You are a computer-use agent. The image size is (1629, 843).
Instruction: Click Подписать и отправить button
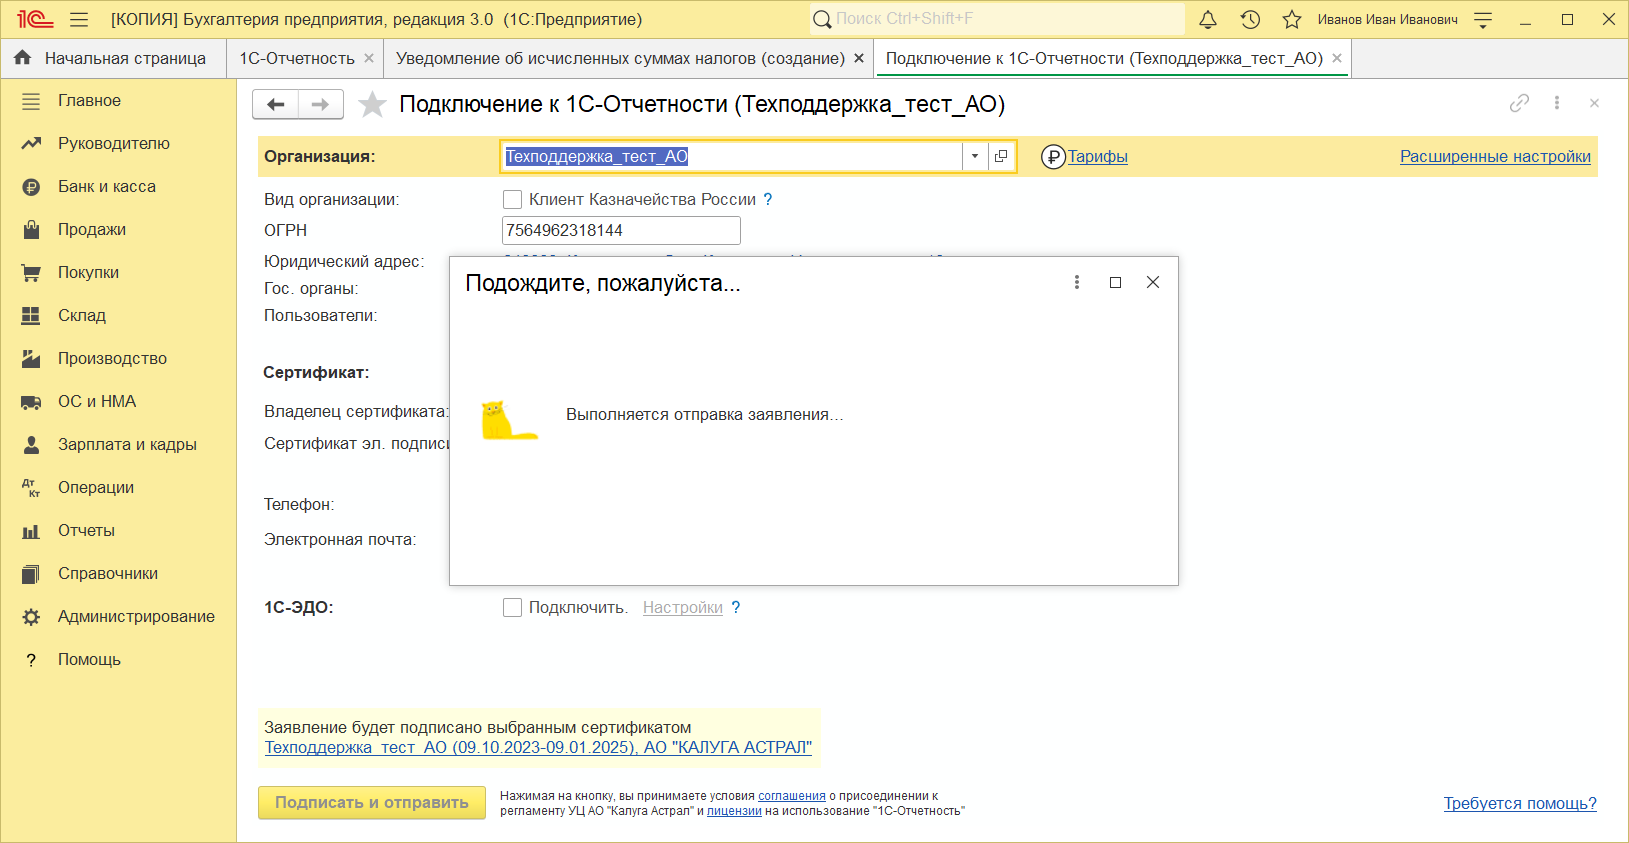click(372, 803)
